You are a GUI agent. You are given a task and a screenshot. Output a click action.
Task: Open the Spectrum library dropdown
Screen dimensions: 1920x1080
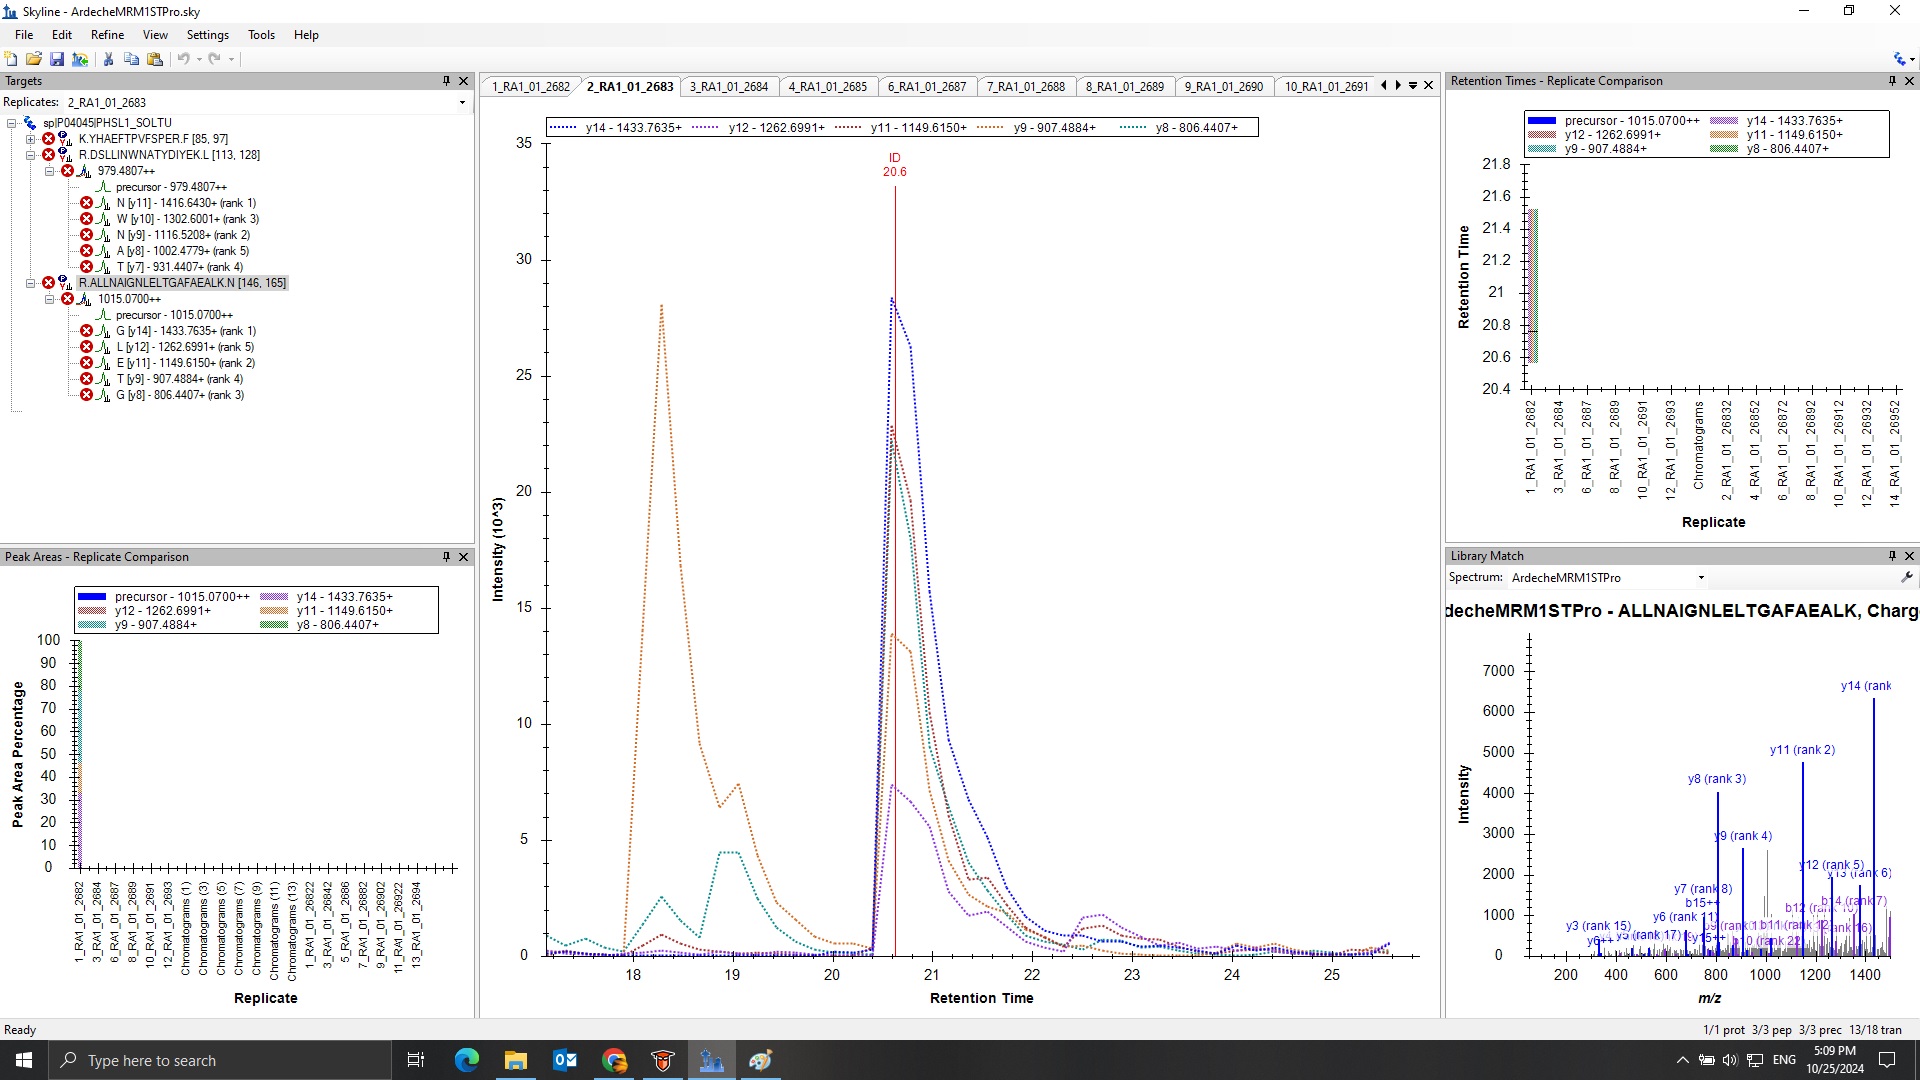pos(1700,578)
